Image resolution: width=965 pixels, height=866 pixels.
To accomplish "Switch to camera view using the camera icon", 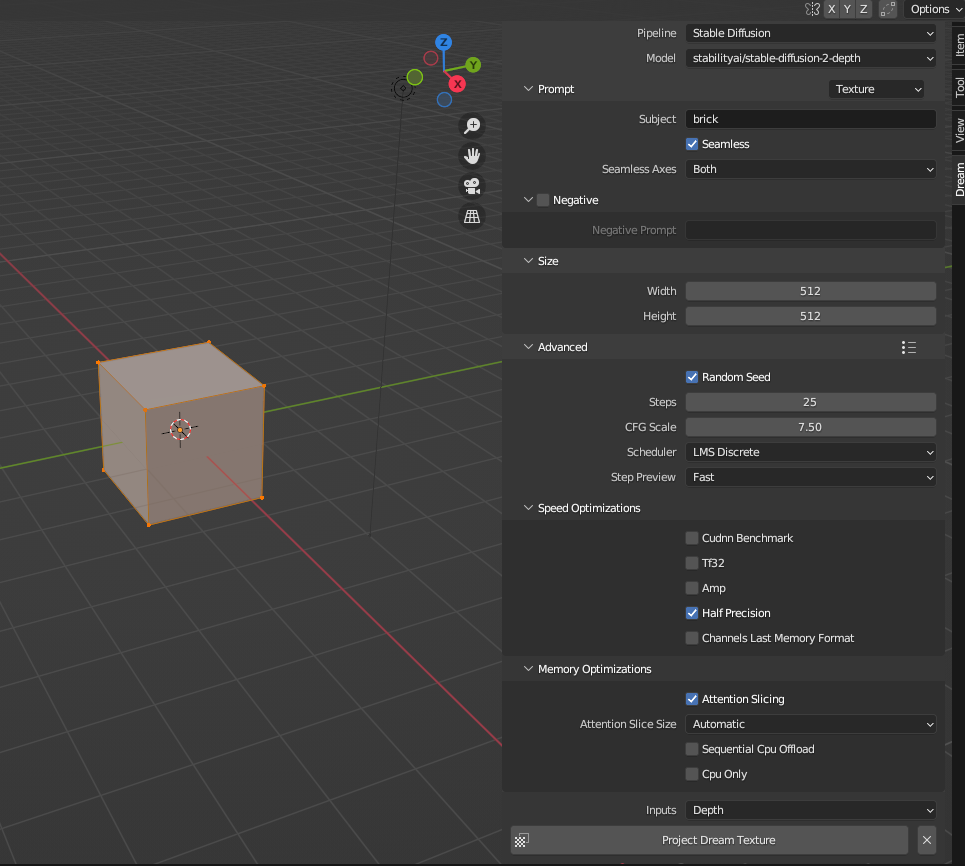I will [471, 186].
